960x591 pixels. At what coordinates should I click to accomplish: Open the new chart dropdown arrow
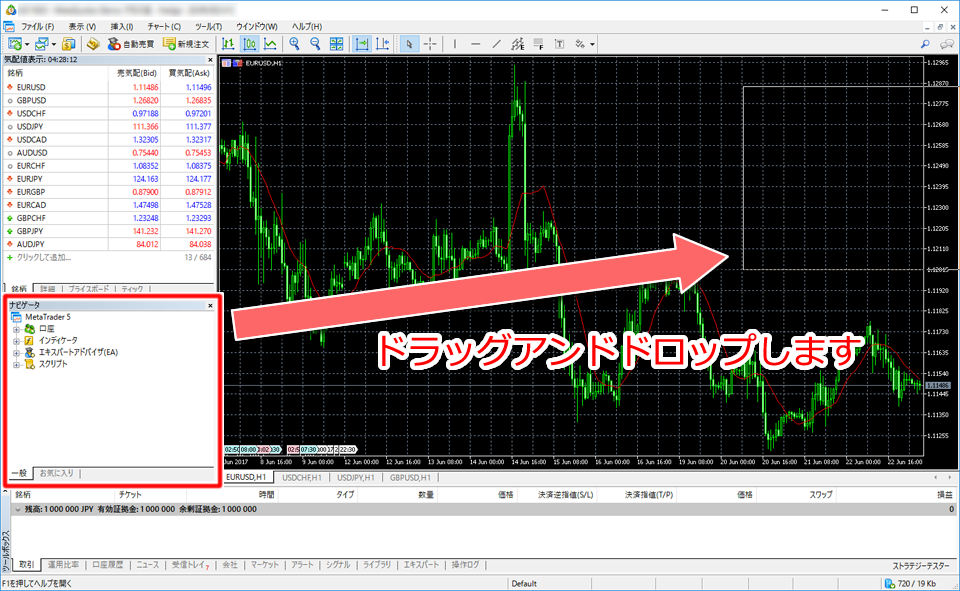27,43
